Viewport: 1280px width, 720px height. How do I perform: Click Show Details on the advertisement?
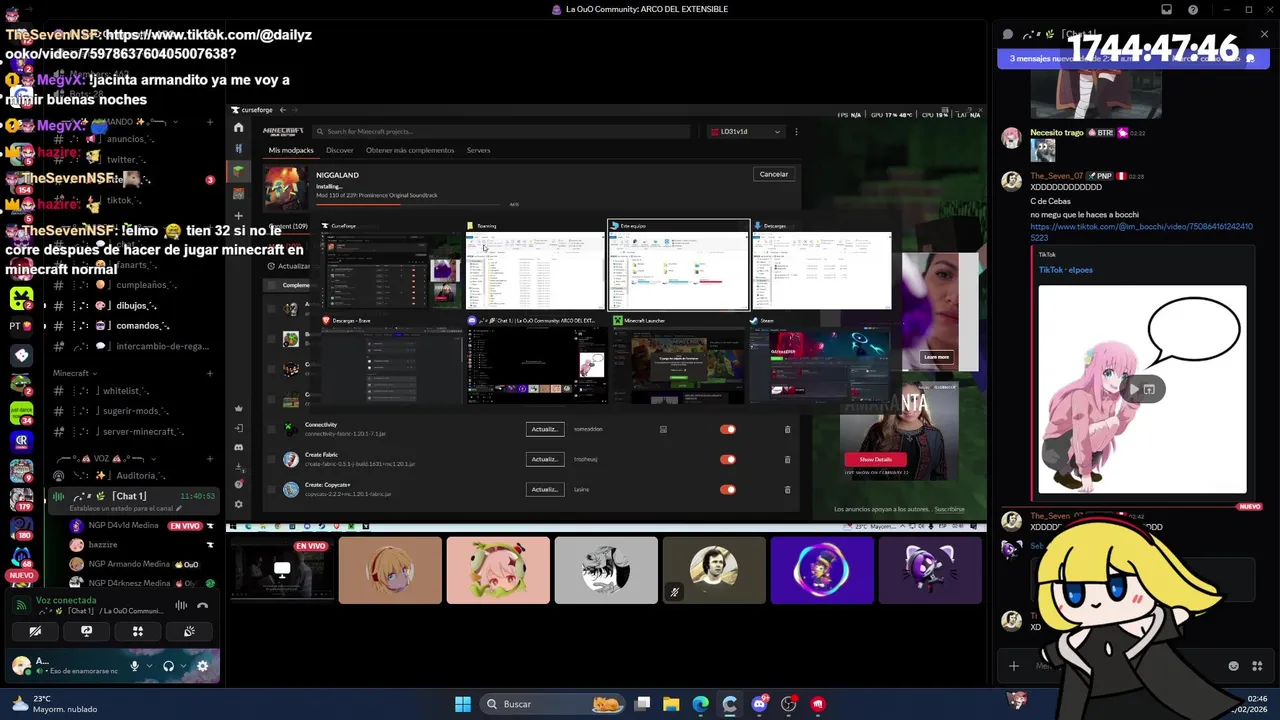tap(875, 459)
